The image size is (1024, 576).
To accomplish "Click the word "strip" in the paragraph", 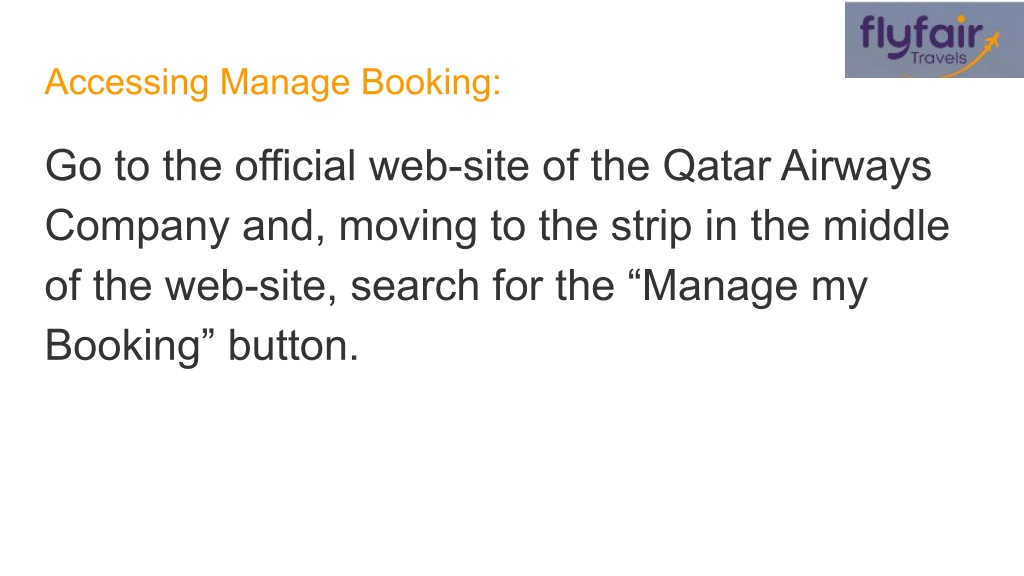I will point(651,227).
